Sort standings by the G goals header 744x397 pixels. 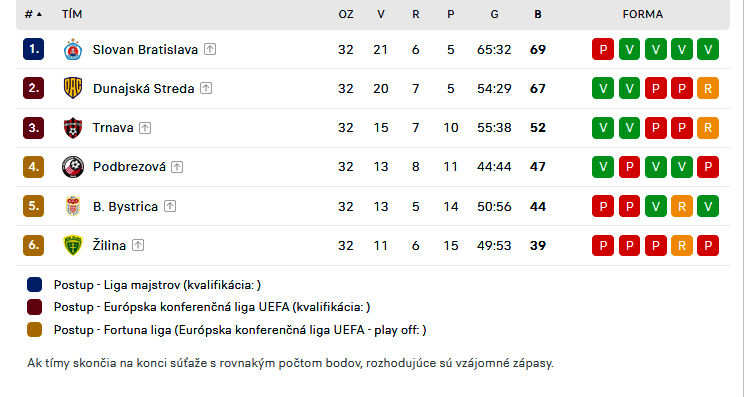(x=494, y=14)
